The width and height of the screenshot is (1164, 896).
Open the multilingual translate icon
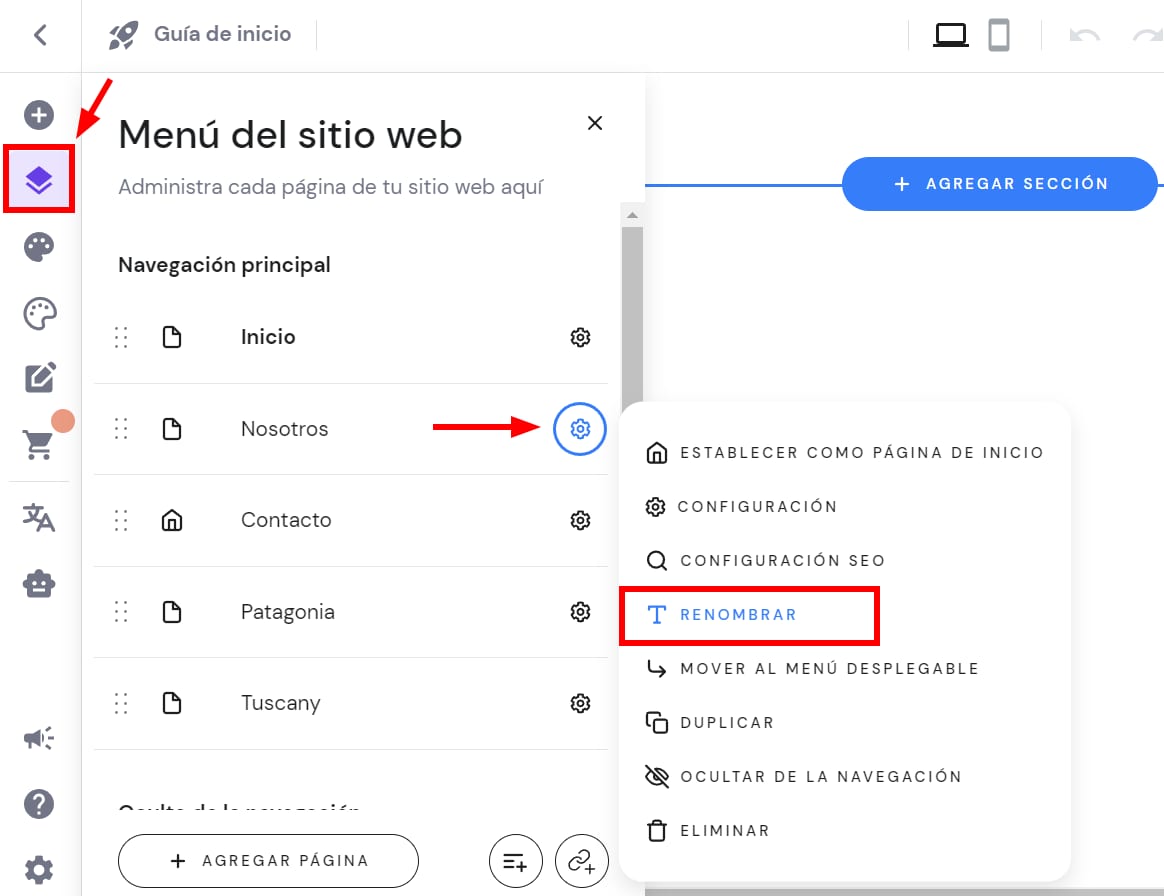[39, 518]
